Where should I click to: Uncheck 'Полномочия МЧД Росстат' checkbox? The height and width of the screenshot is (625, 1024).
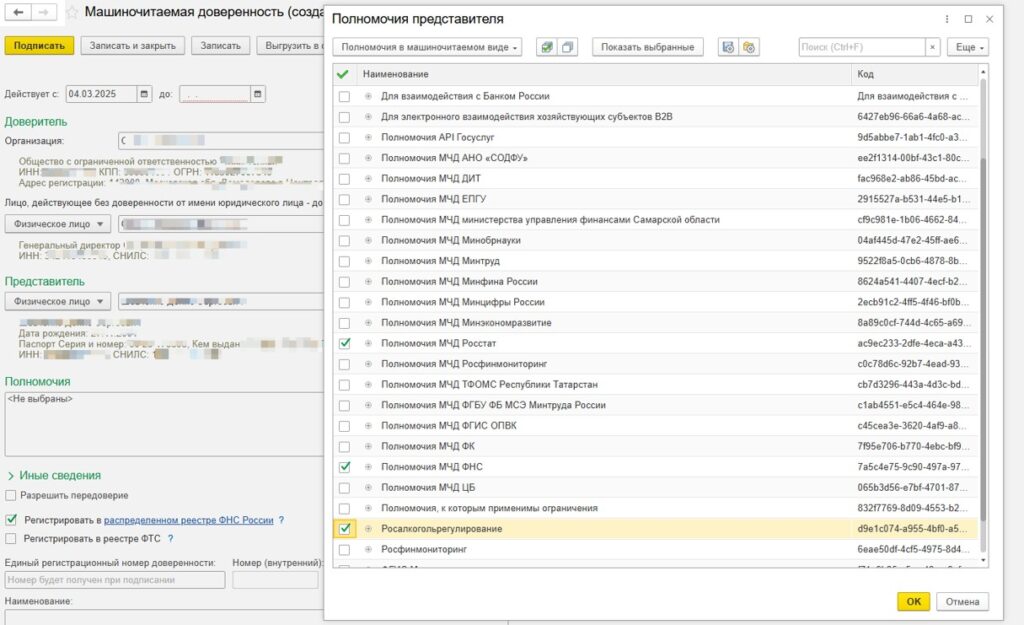pyautogui.click(x=344, y=344)
